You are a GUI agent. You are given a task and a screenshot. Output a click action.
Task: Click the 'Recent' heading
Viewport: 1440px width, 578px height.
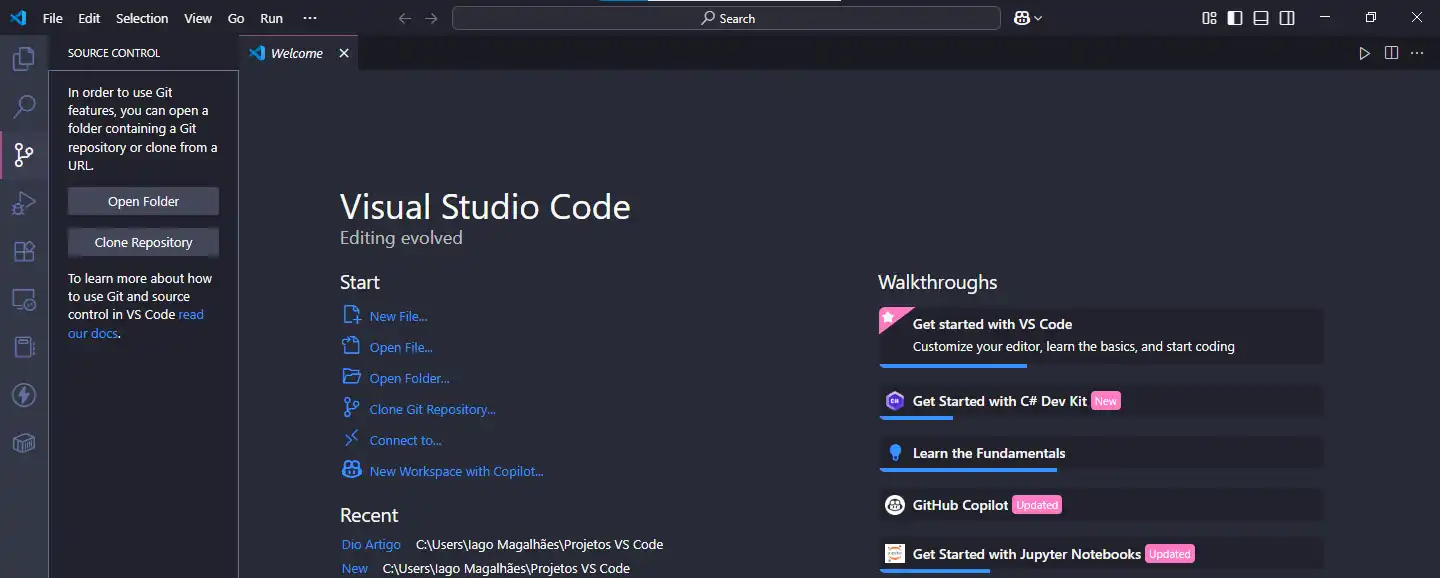[369, 515]
